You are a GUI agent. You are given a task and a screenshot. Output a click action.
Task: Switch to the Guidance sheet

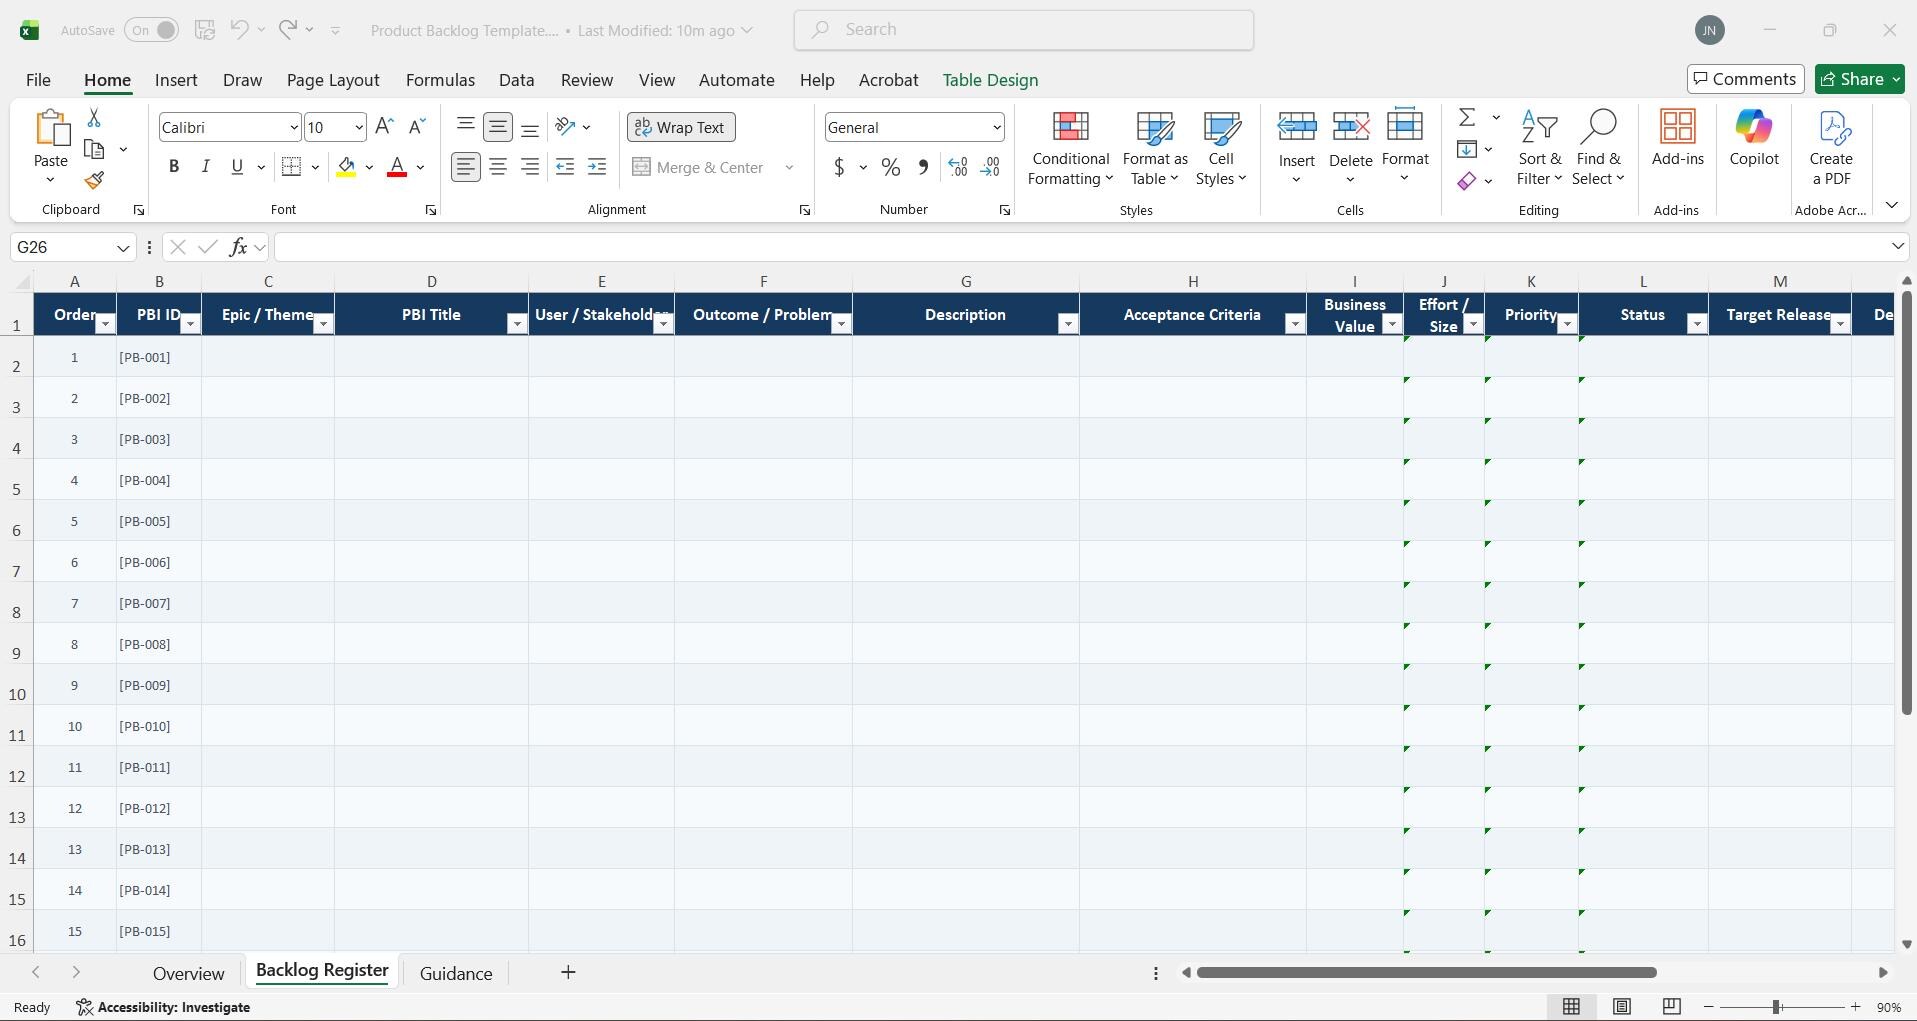(456, 973)
